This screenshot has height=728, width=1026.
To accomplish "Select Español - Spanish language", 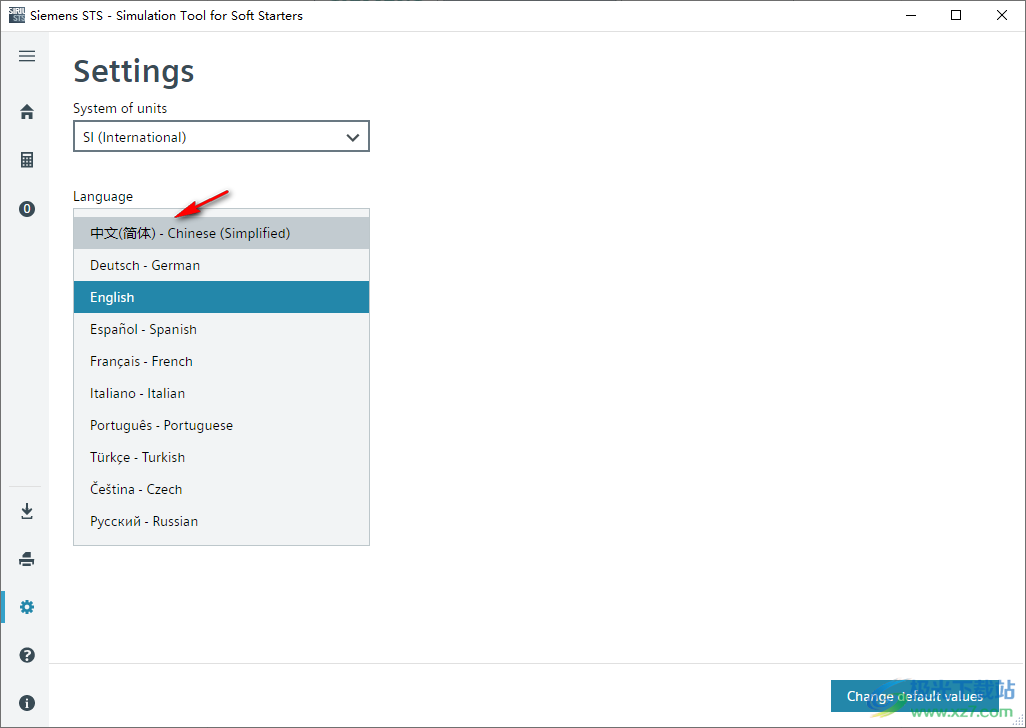I will tap(221, 330).
